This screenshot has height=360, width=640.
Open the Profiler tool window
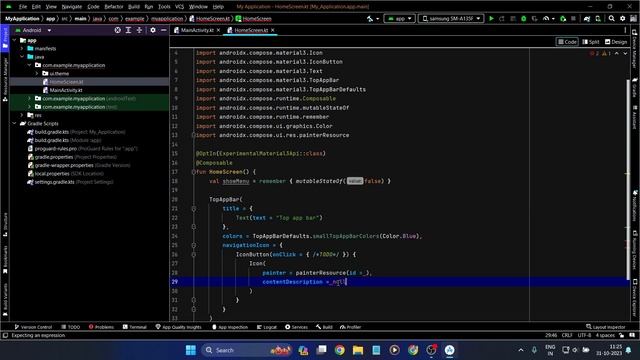pos(351,327)
